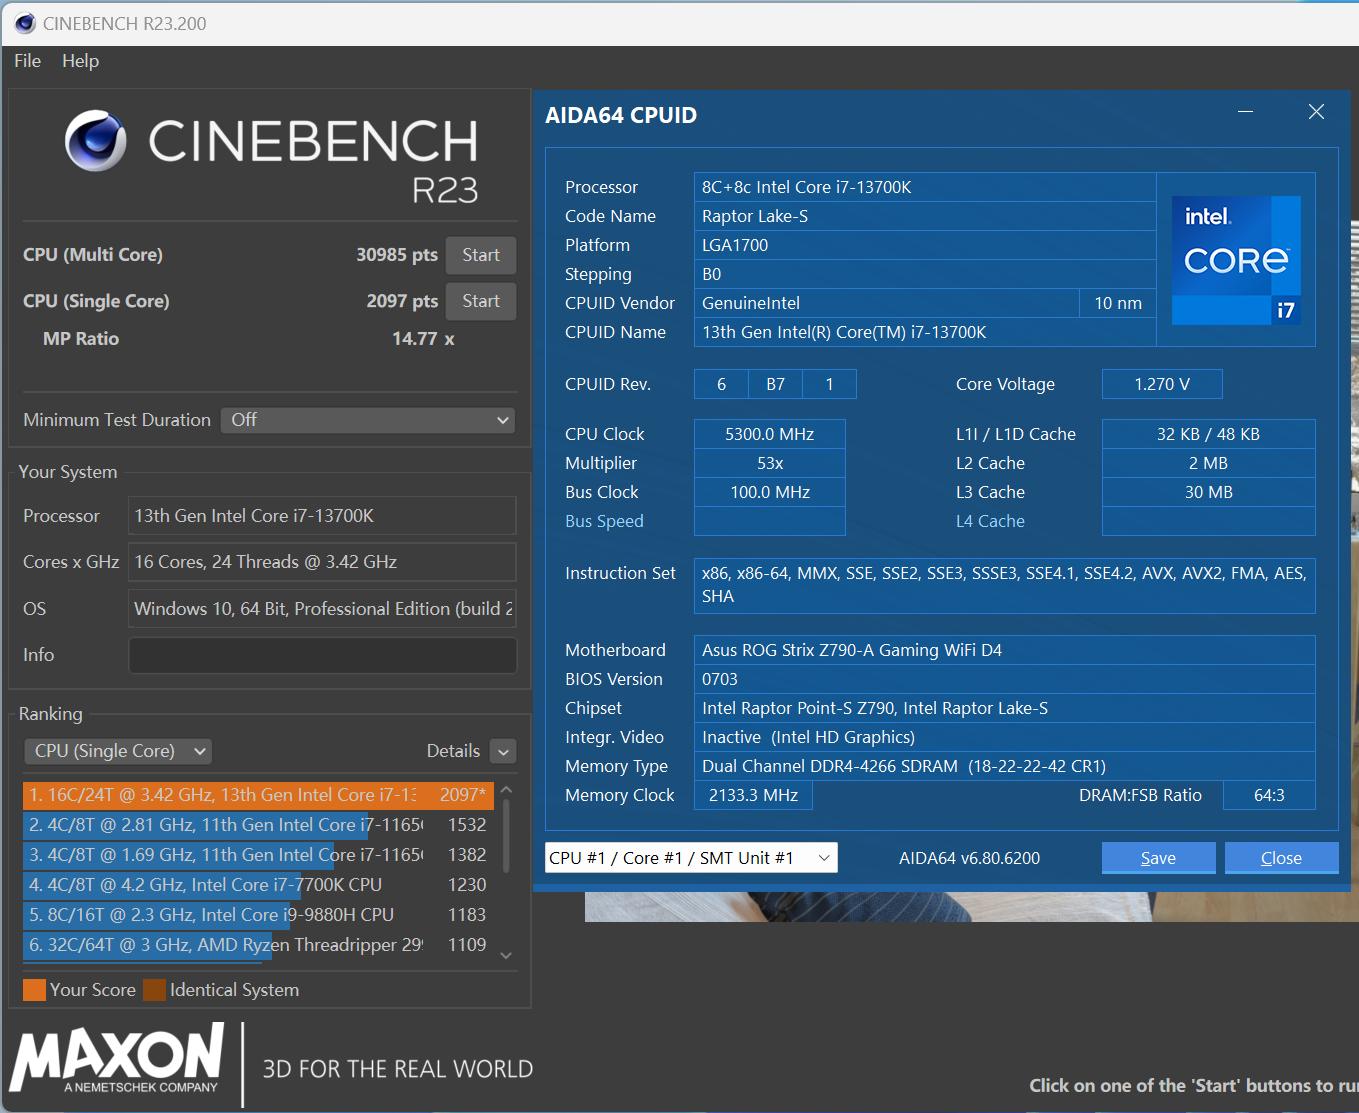Image resolution: width=1359 pixels, height=1113 pixels.
Task: Click the Intel Core i7 badge
Action: click(x=1236, y=261)
